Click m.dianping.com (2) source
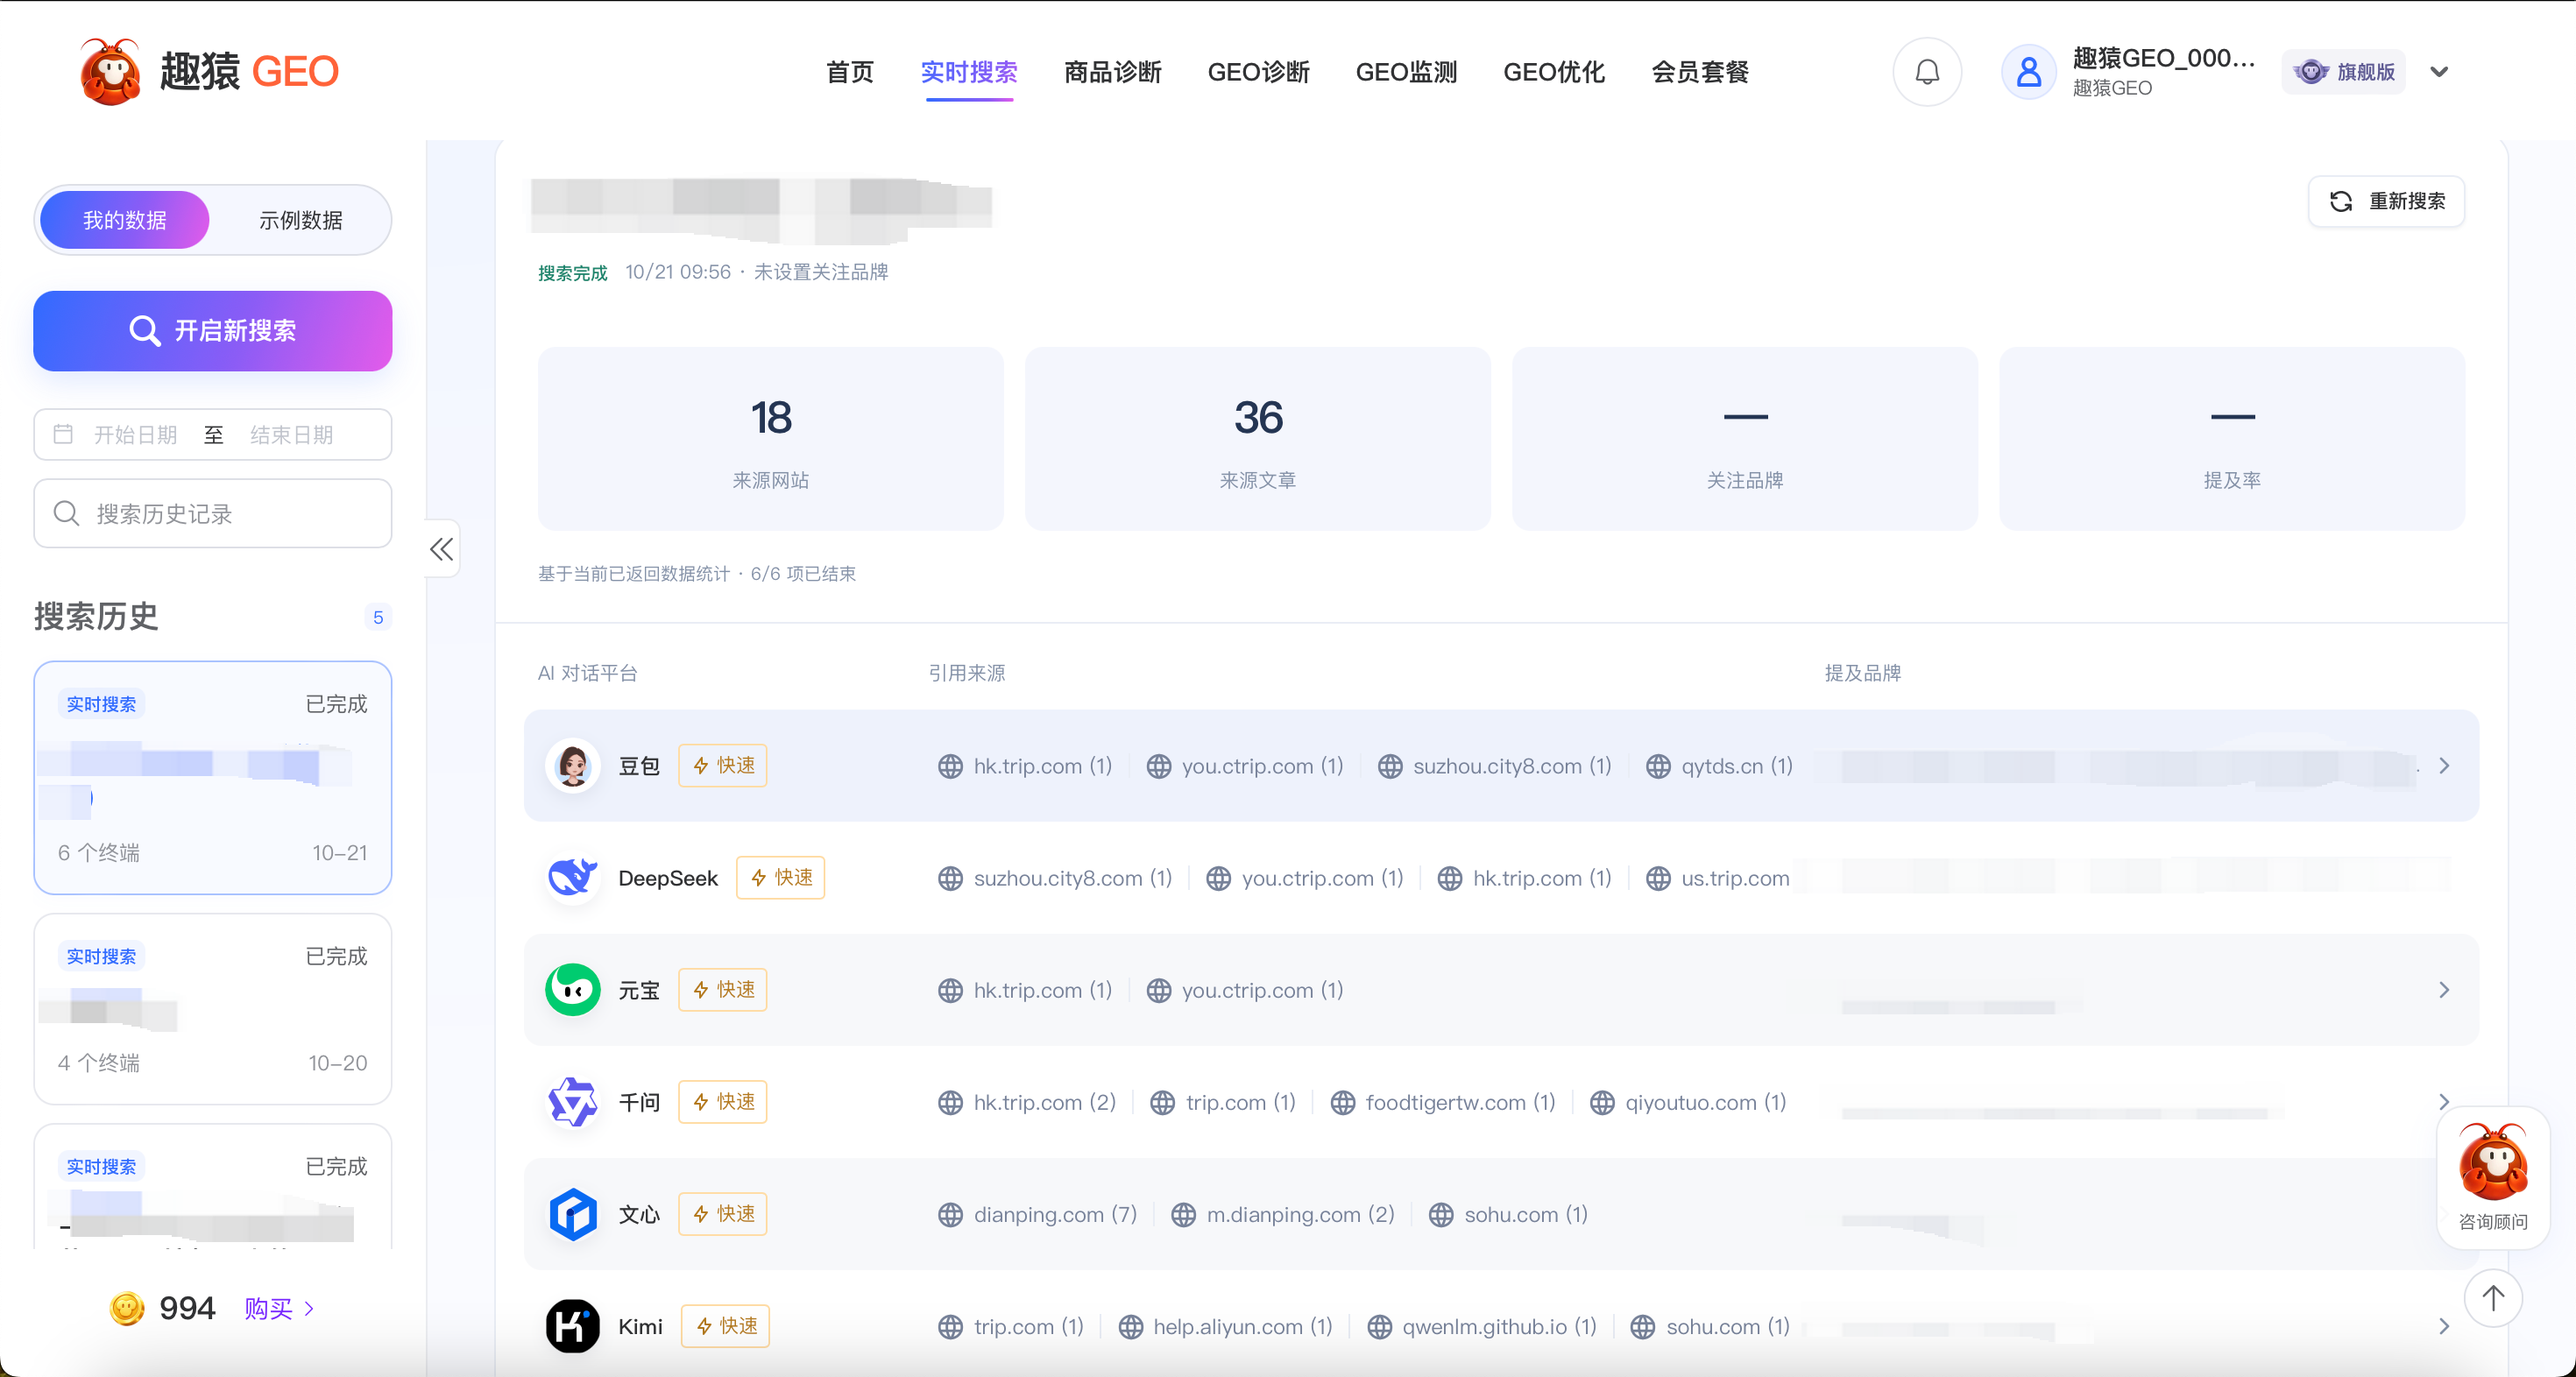2576x1377 pixels. pos(1283,1214)
